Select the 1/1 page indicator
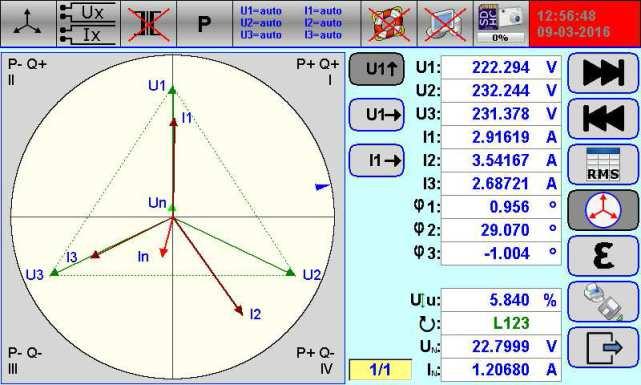This screenshot has width=641, height=385. (x=380, y=370)
